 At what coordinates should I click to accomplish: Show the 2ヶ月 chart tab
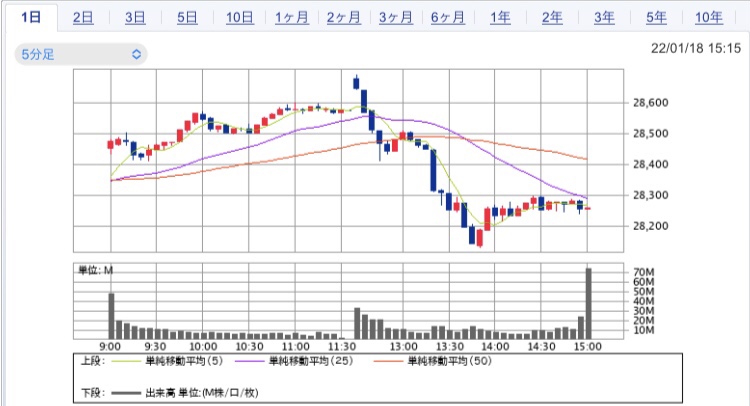(x=344, y=18)
